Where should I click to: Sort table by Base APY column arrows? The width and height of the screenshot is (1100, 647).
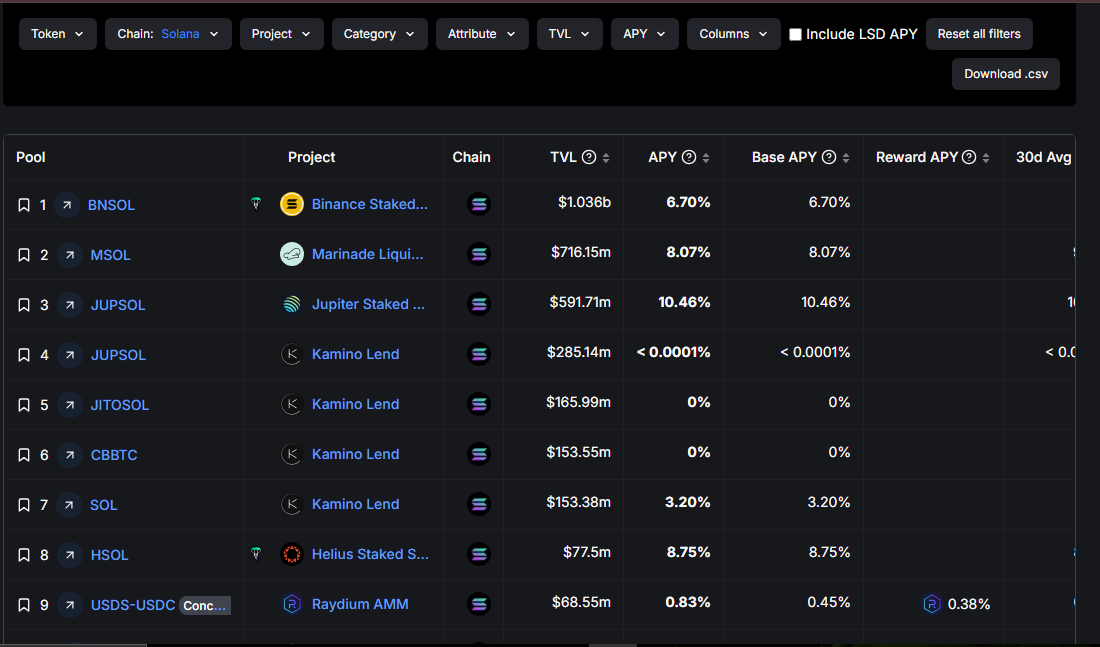click(845, 158)
